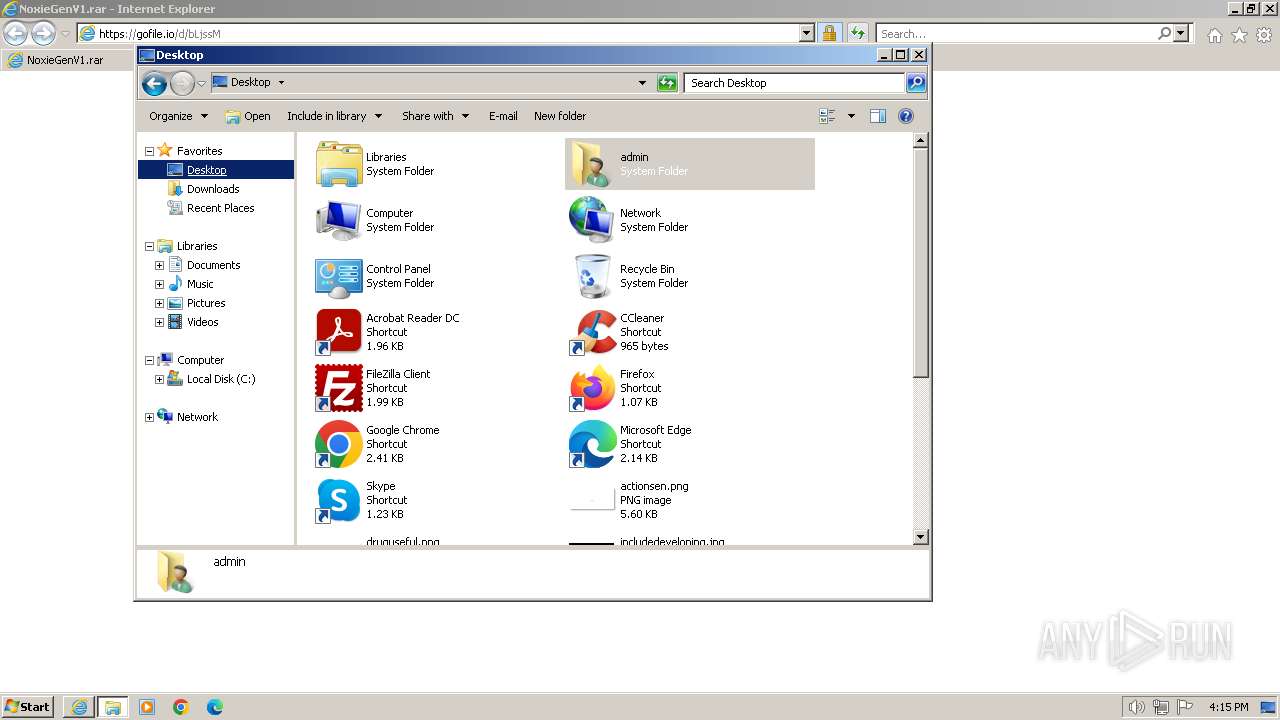The image size is (1280, 720).
Task: Click the E-mail toolbar button
Action: 503,116
